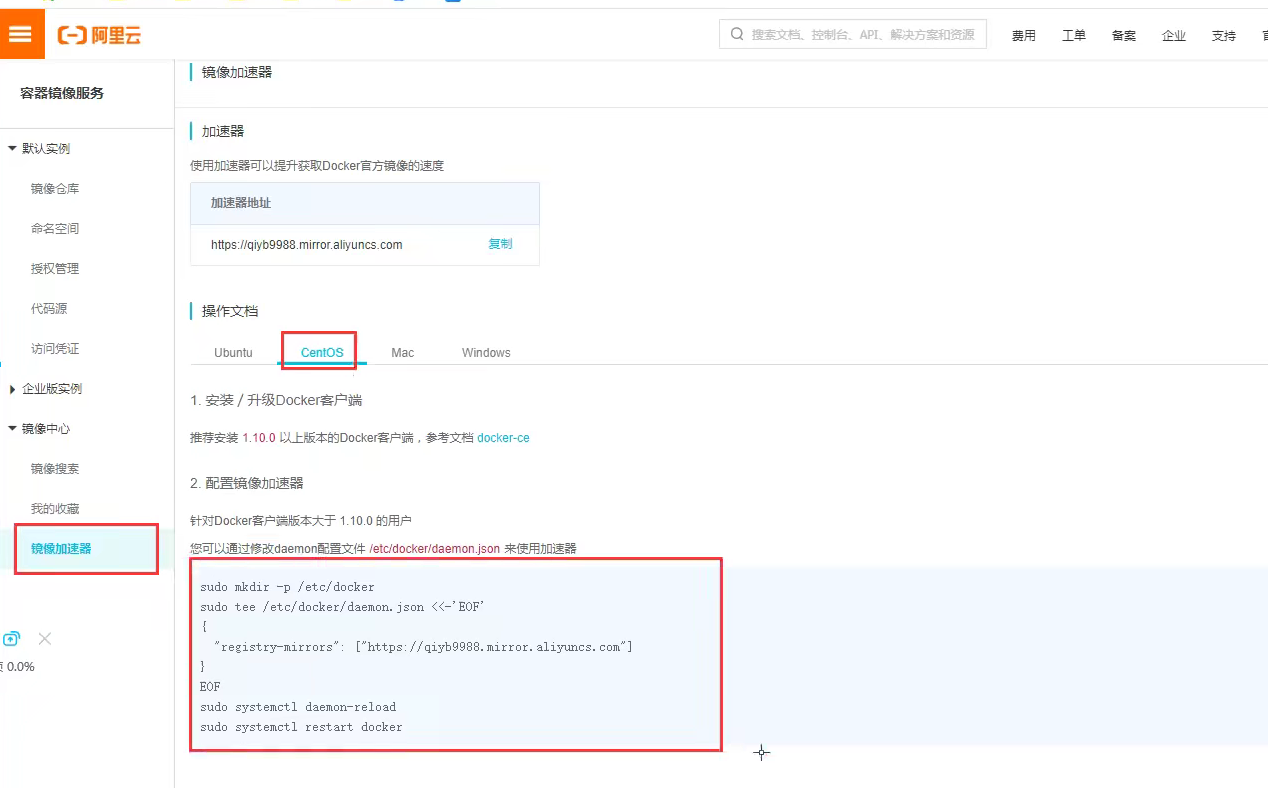Click the 操作文档 section heading
1268x788 pixels.
pos(230,311)
